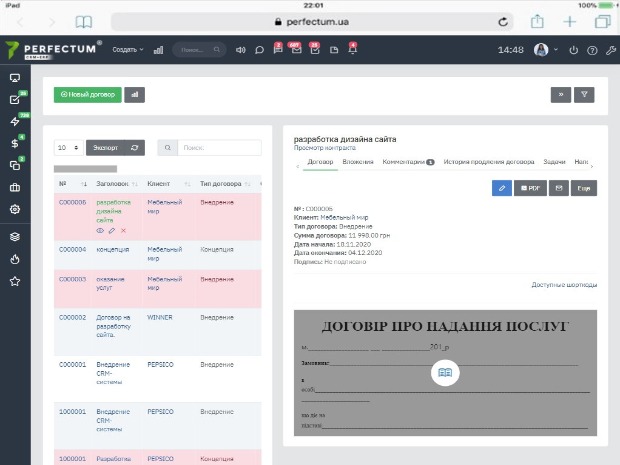View contract C000006 using eye icon
The width and height of the screenshot is (620, 465).
click(x=100, y=231)
